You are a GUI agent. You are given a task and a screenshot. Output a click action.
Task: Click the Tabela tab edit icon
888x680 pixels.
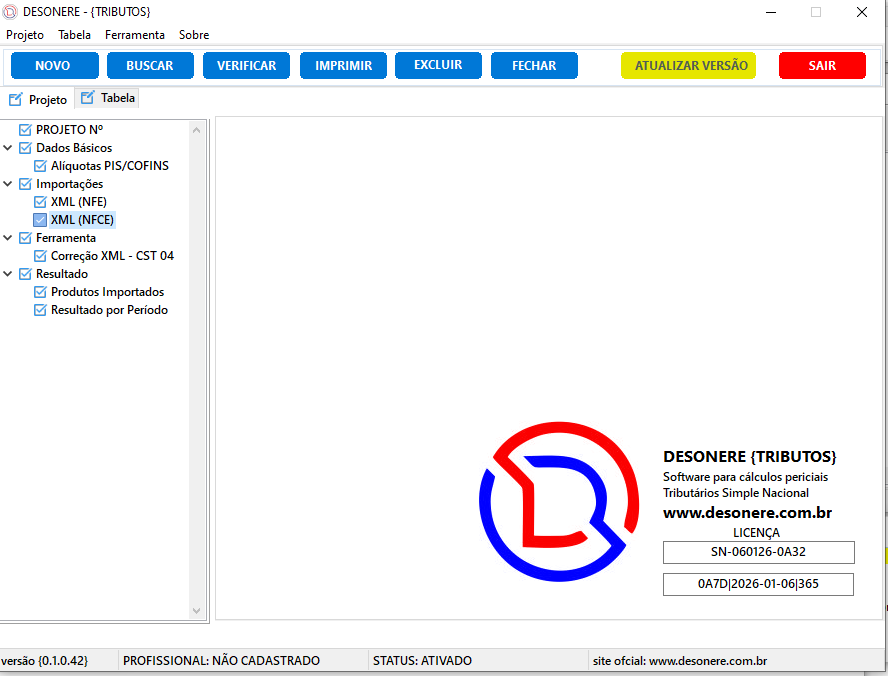pyautogui.click(x=88, y=98)
